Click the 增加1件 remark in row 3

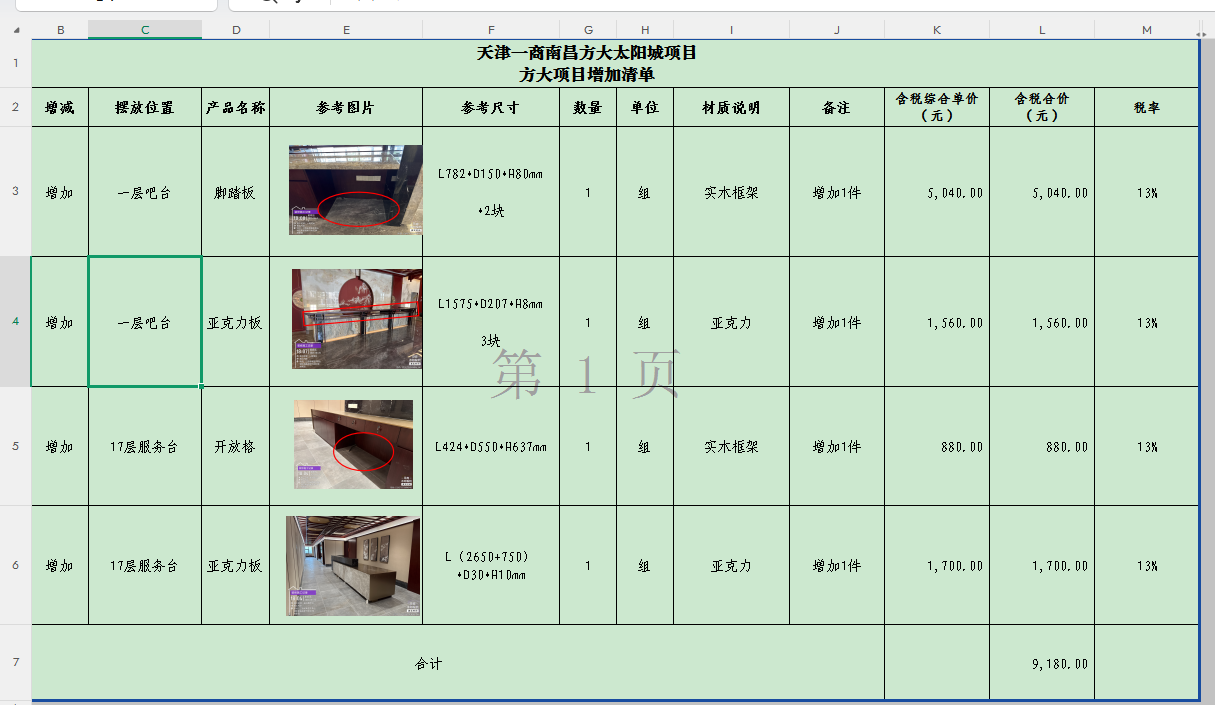(x=837, y=192)
